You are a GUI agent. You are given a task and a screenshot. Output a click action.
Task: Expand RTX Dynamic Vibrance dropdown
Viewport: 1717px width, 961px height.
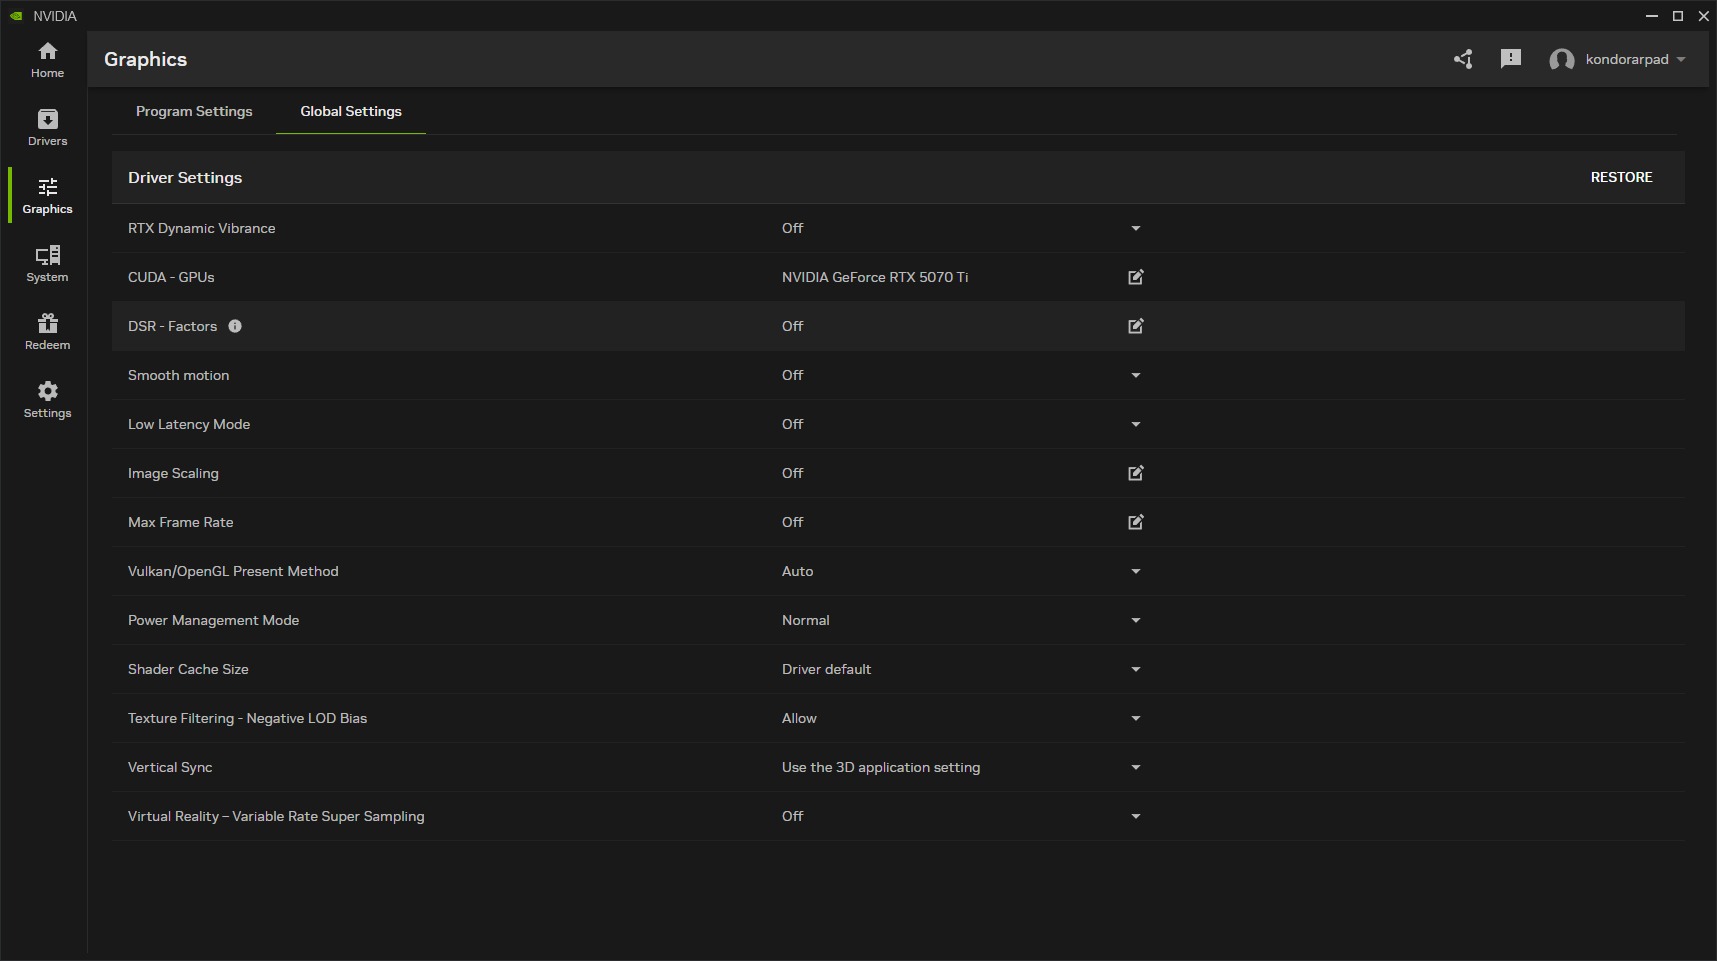click(x=1136, y=228)
